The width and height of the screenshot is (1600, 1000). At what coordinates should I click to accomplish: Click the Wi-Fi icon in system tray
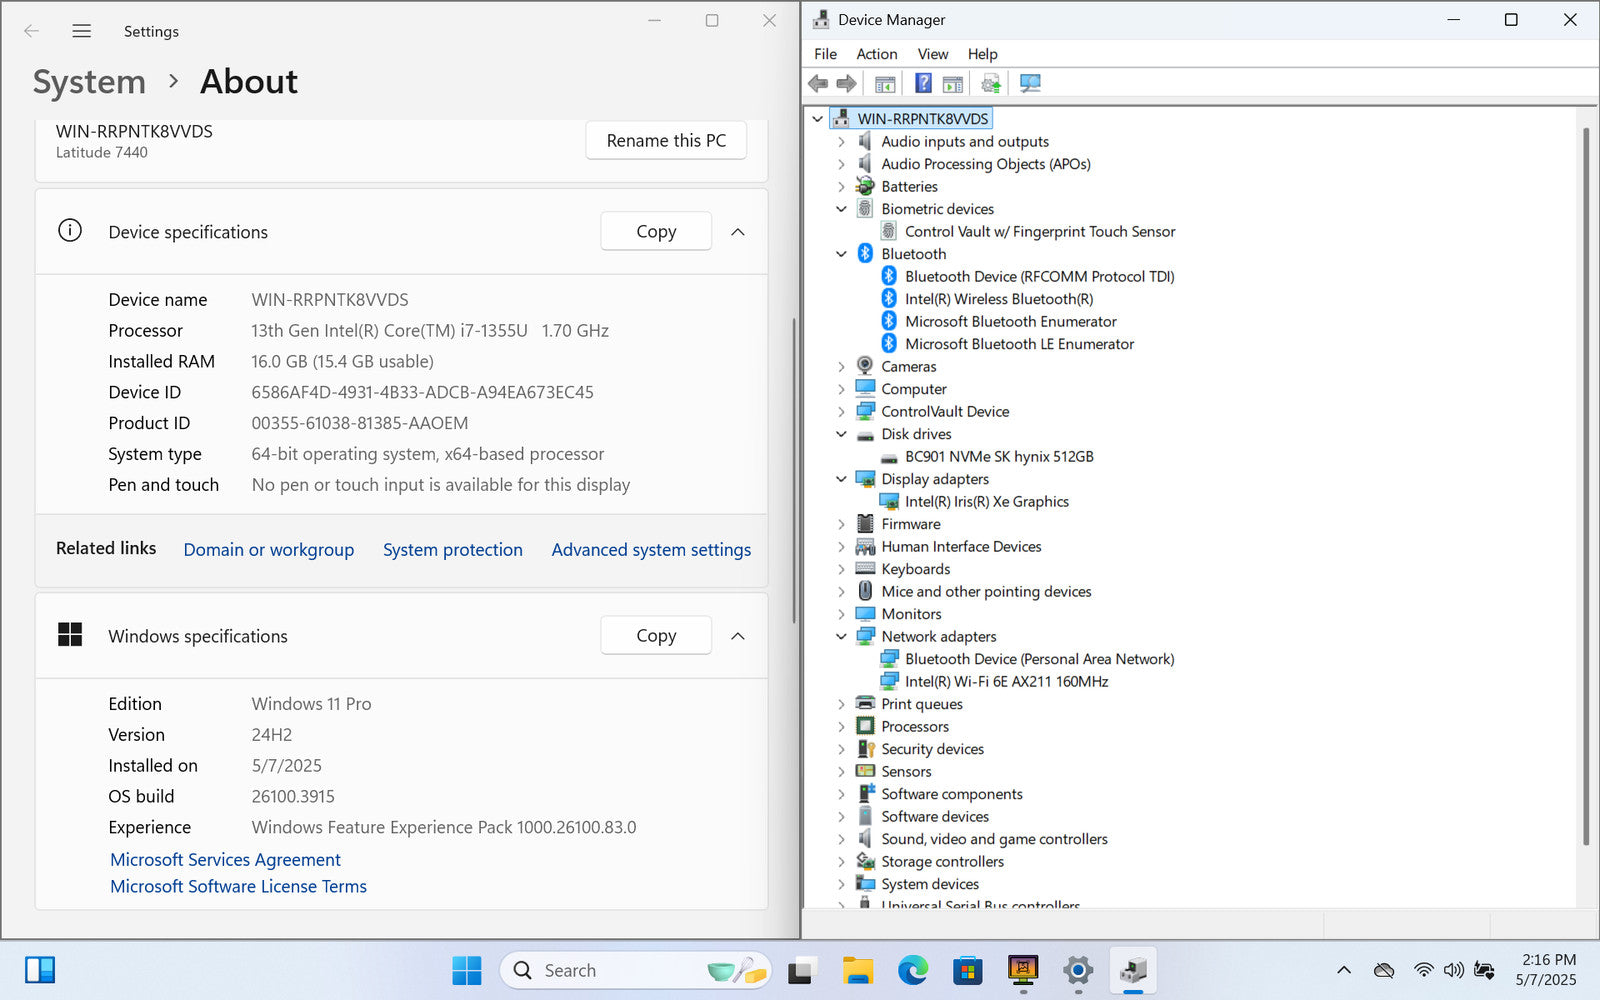[1423, 970]
